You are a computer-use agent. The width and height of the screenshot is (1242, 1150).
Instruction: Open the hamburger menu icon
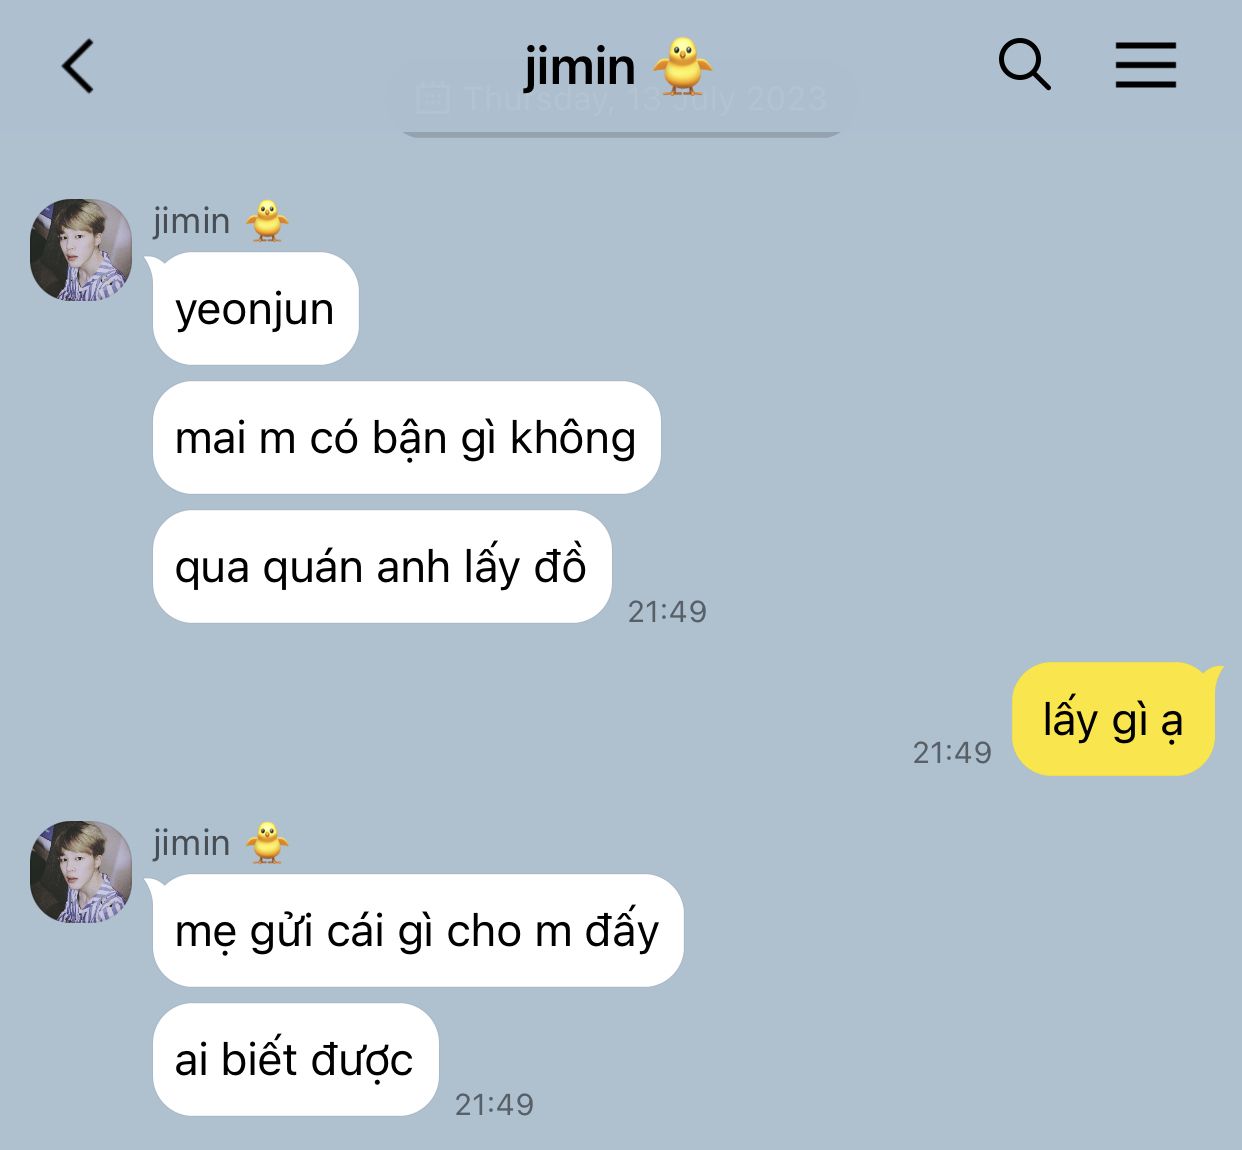tap(1146, 65)
